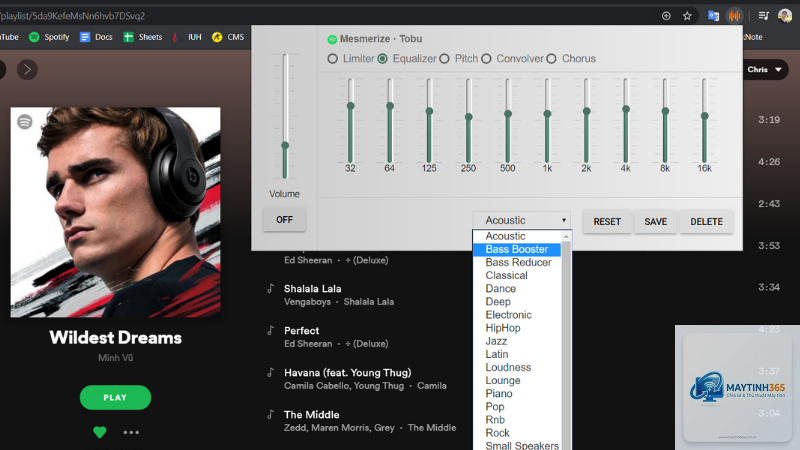Select the Pitch radio button
Viewport: 800px width, 450px height.
point(444,59)
